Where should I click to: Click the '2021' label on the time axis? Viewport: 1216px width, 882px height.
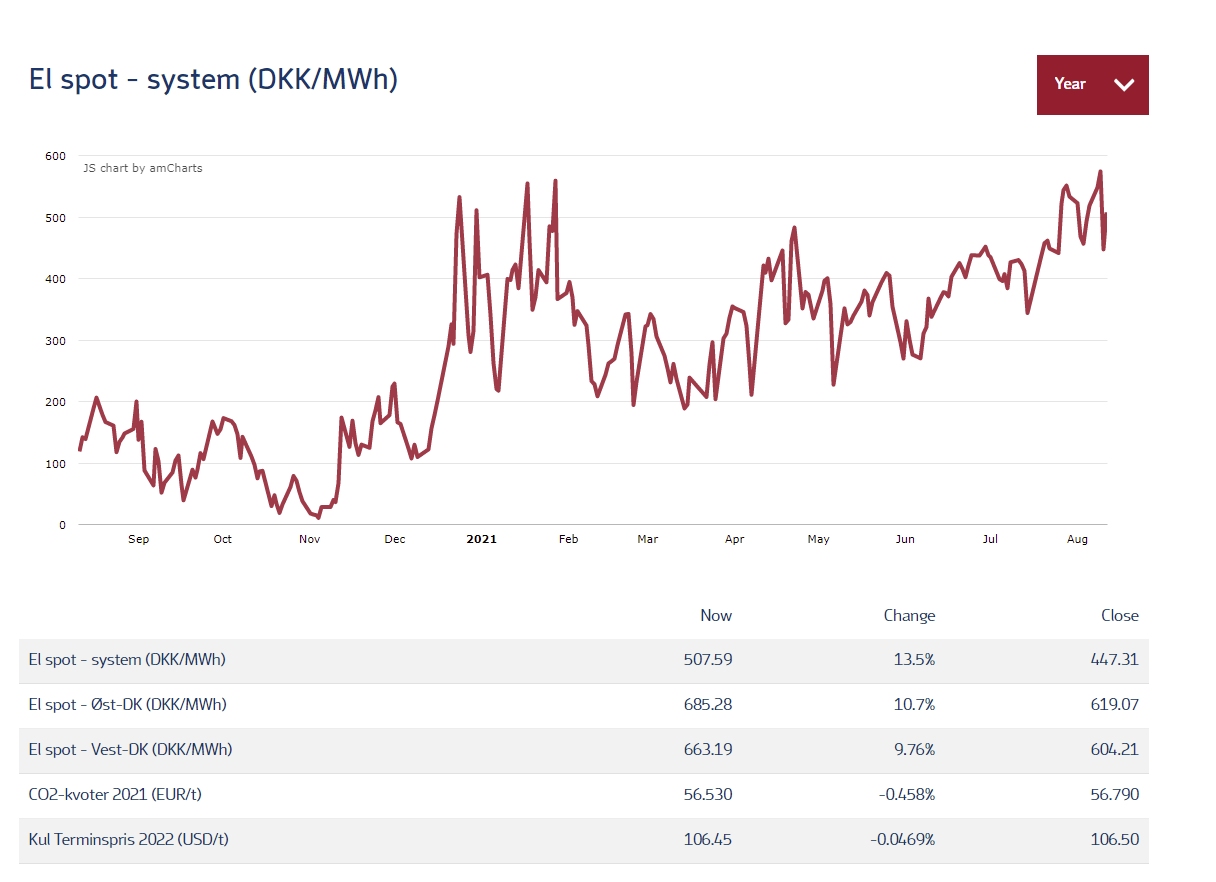[x=481, y=540]
